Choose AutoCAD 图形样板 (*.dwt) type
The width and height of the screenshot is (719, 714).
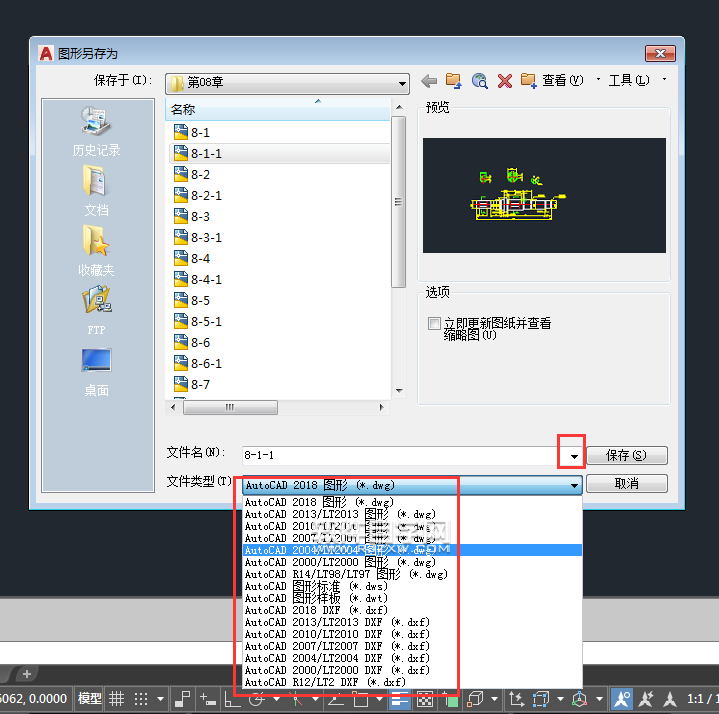point(412,598)
